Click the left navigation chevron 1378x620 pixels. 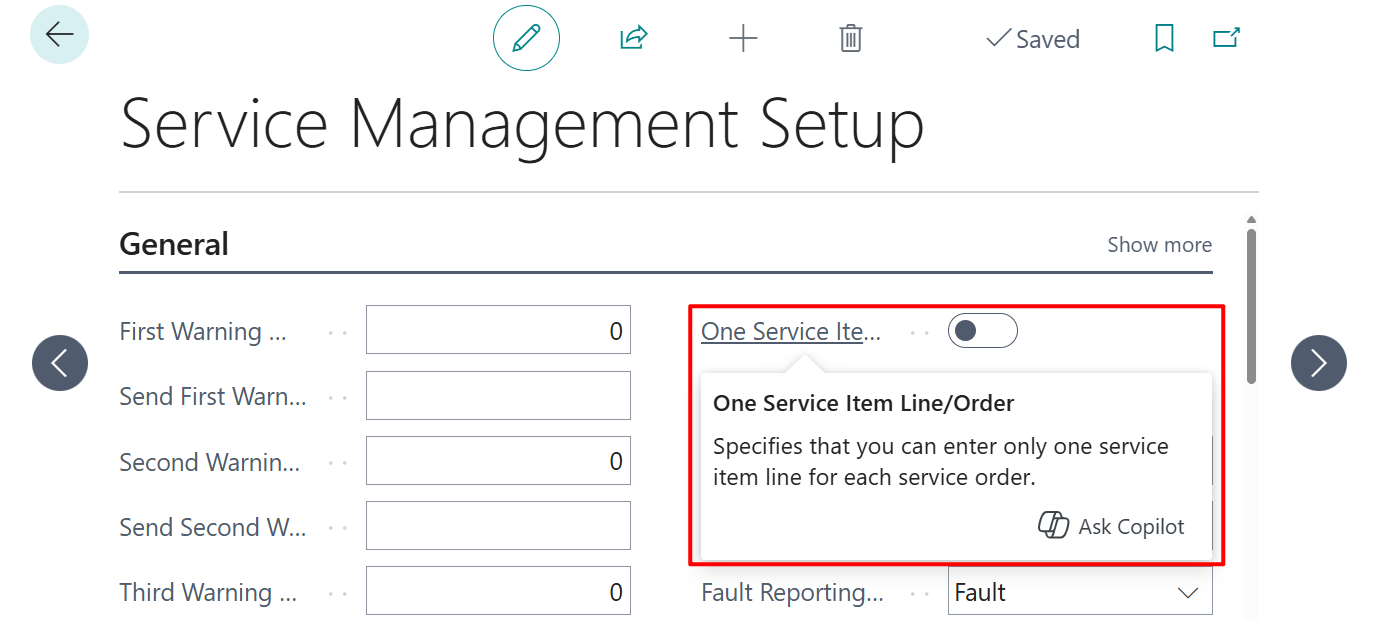pos(59,362)
